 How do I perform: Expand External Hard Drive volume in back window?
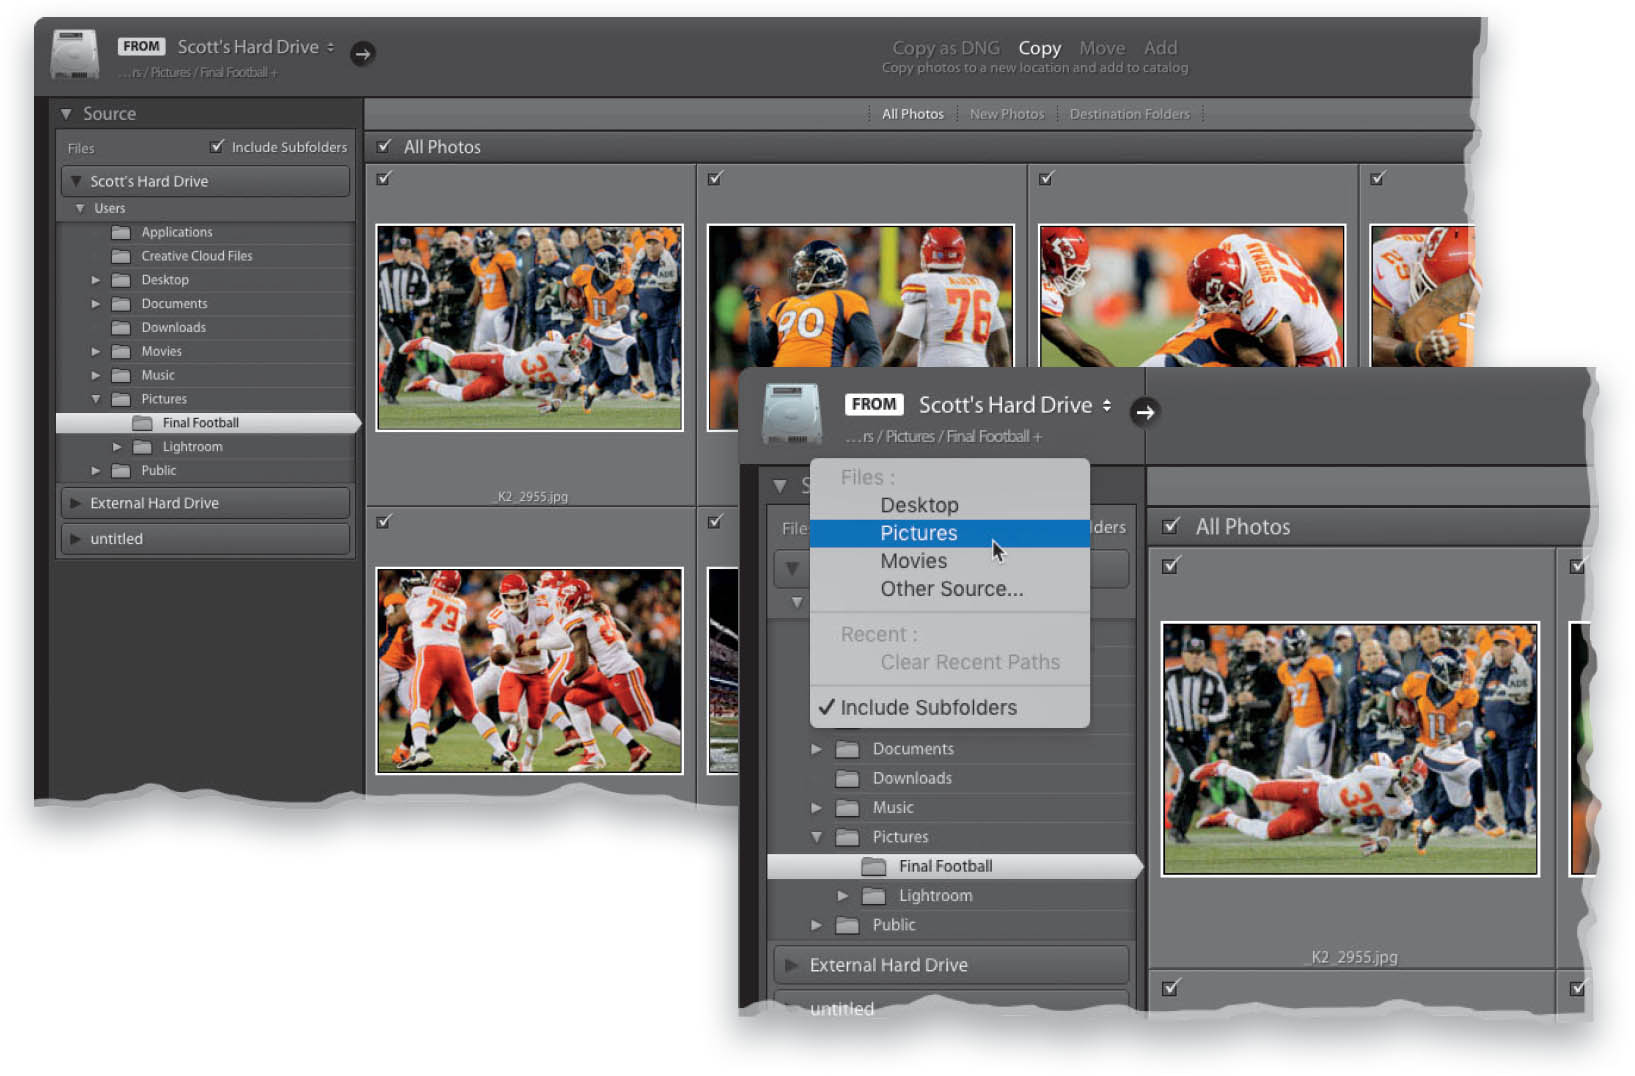point(76,503)
